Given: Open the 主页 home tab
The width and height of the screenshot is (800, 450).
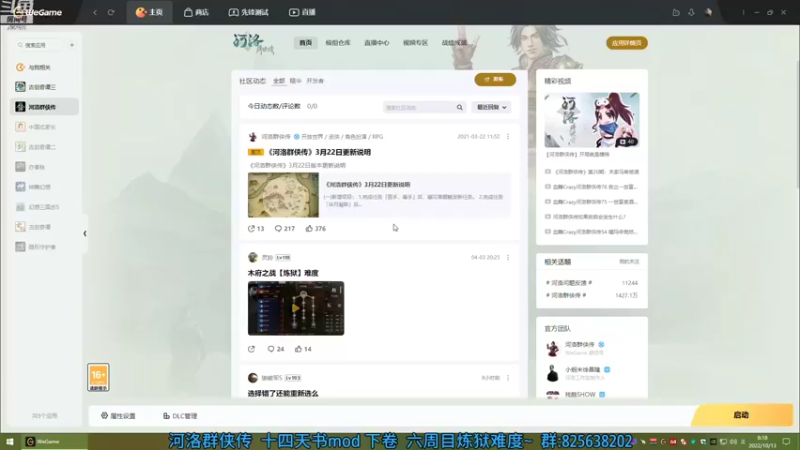Looking at the screenshot, I should click(x=149, y=12).
